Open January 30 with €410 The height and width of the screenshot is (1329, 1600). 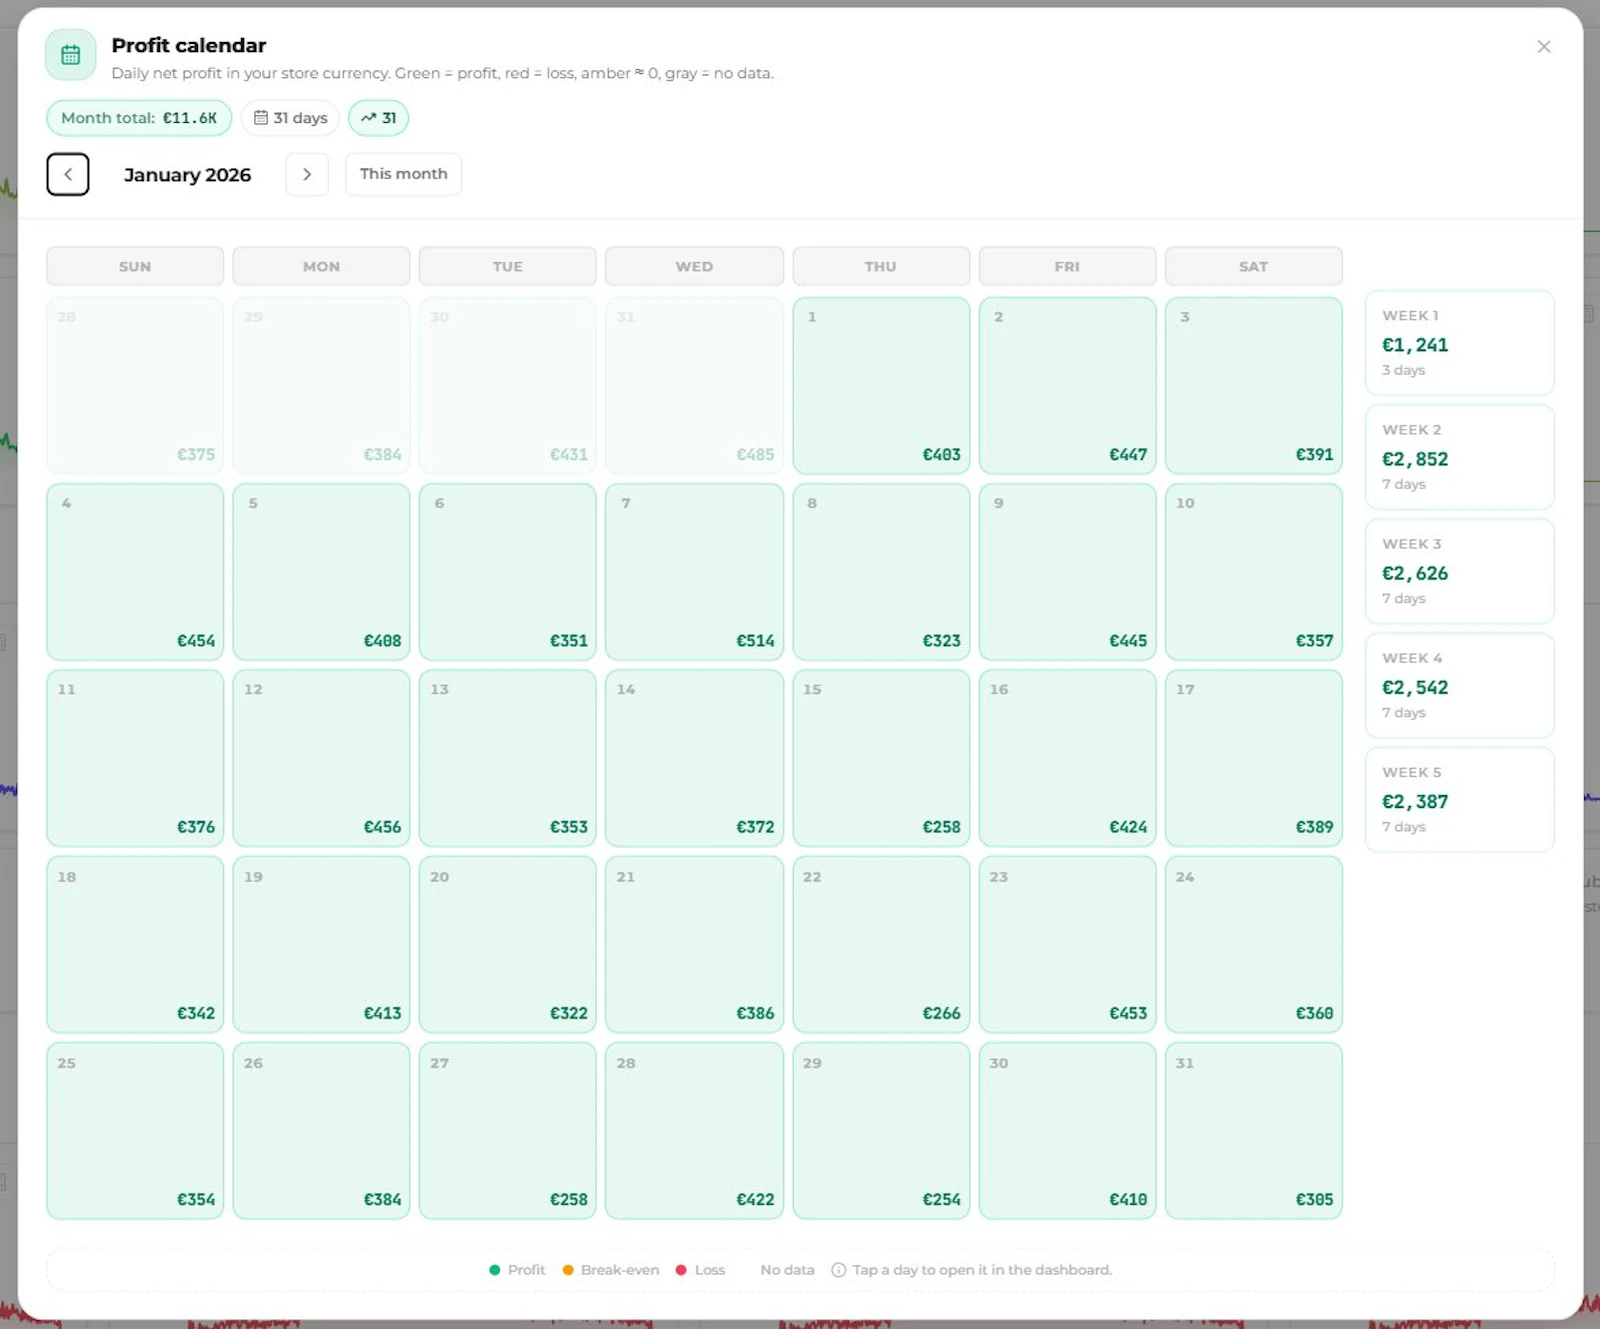tap(1067, 1131)
